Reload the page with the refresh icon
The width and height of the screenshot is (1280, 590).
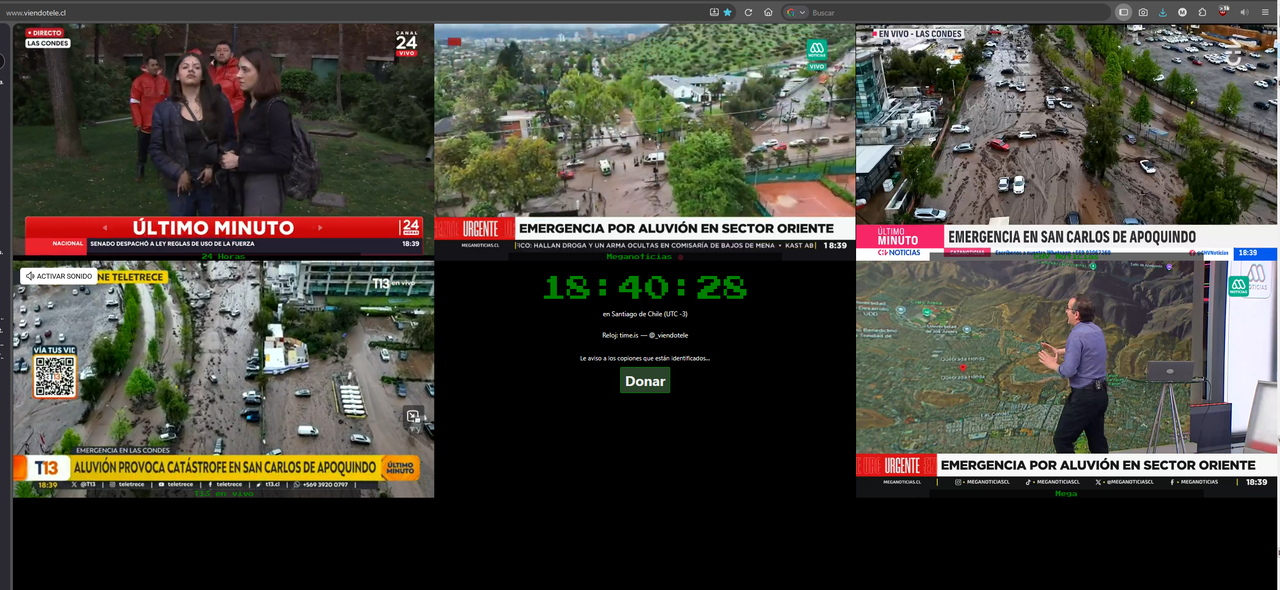748,12
